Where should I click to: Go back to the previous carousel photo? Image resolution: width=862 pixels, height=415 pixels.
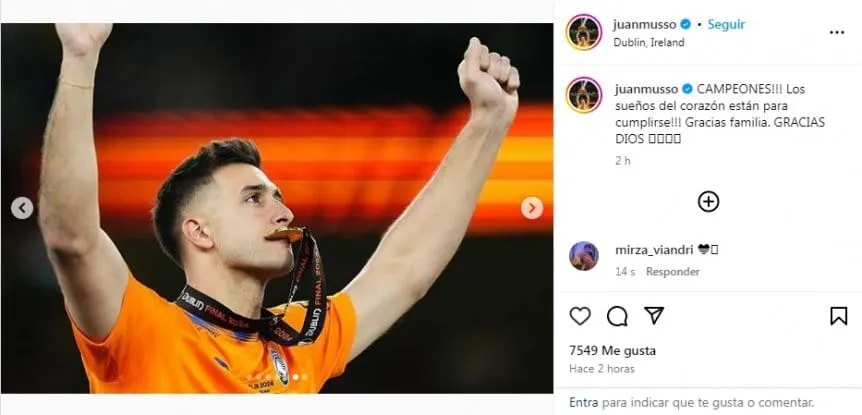[22, 208]
